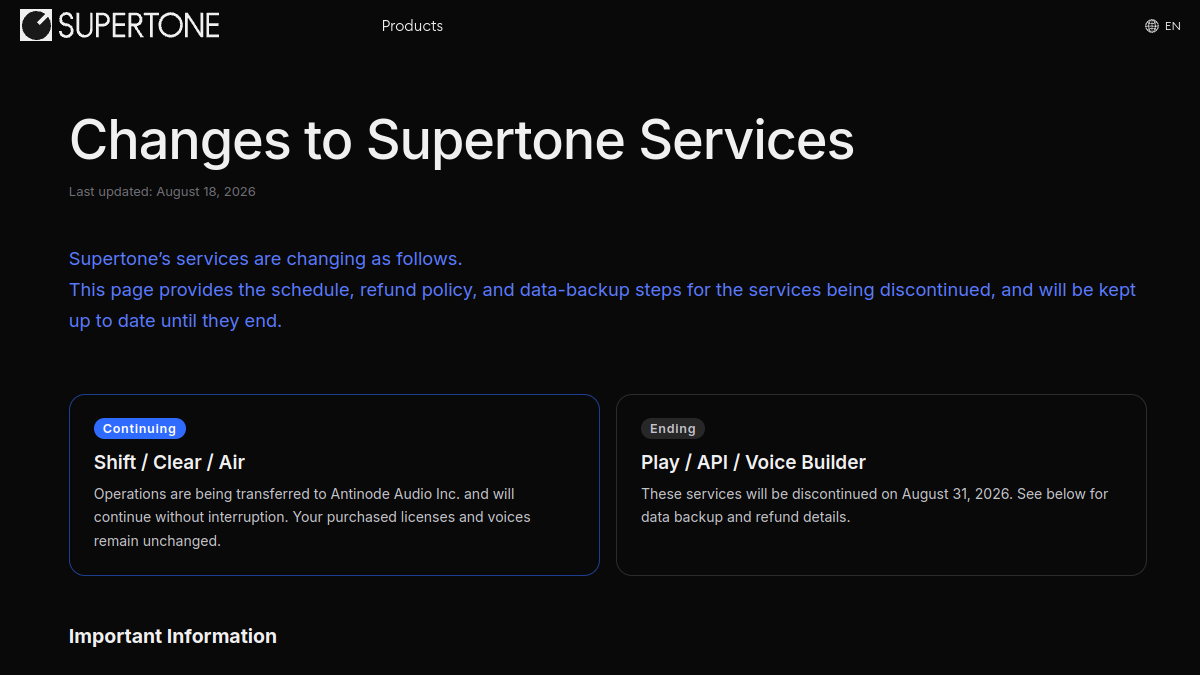
Task: Click the Changes to Supertone Services title
Action: click(x=462, y=139)
